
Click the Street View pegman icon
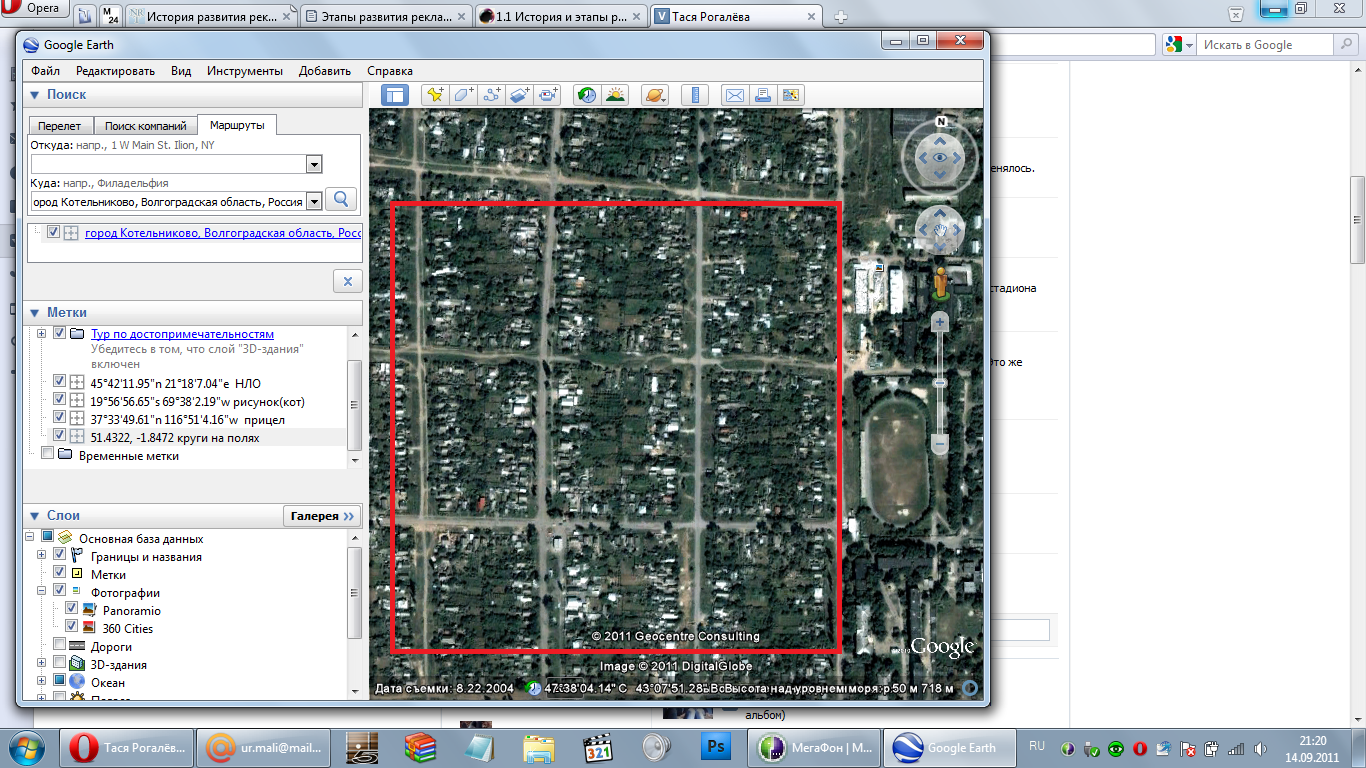(940, 283)
